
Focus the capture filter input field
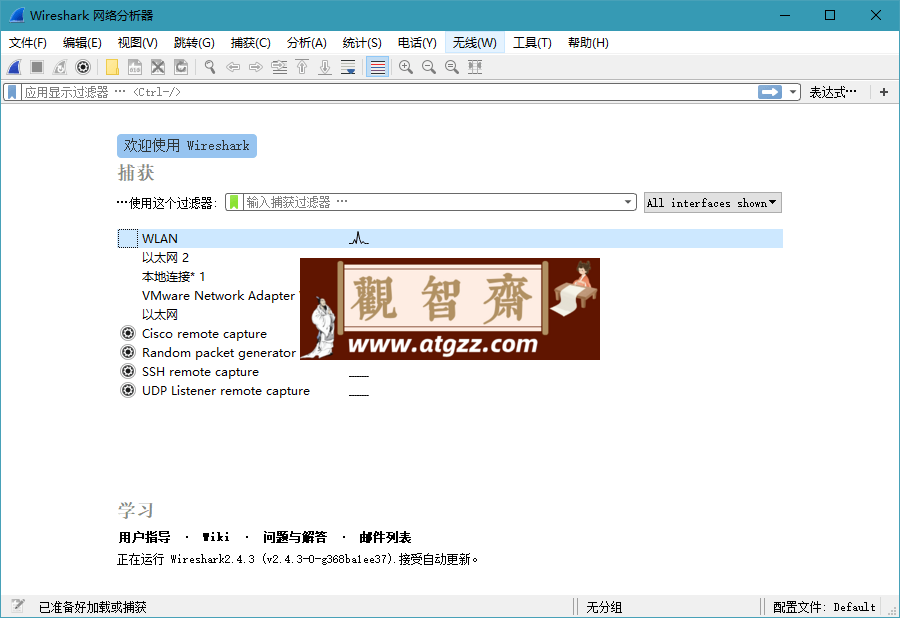(x=433, y=202)
